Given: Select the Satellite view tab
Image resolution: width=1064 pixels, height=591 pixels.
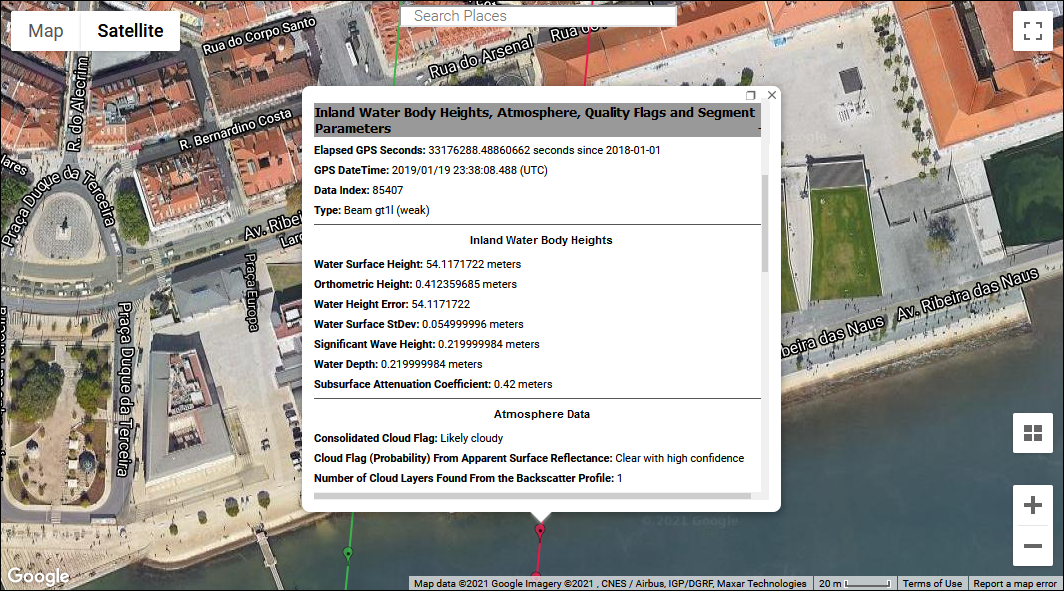Looking at the screenshot, I should click(x=130, y=31).
